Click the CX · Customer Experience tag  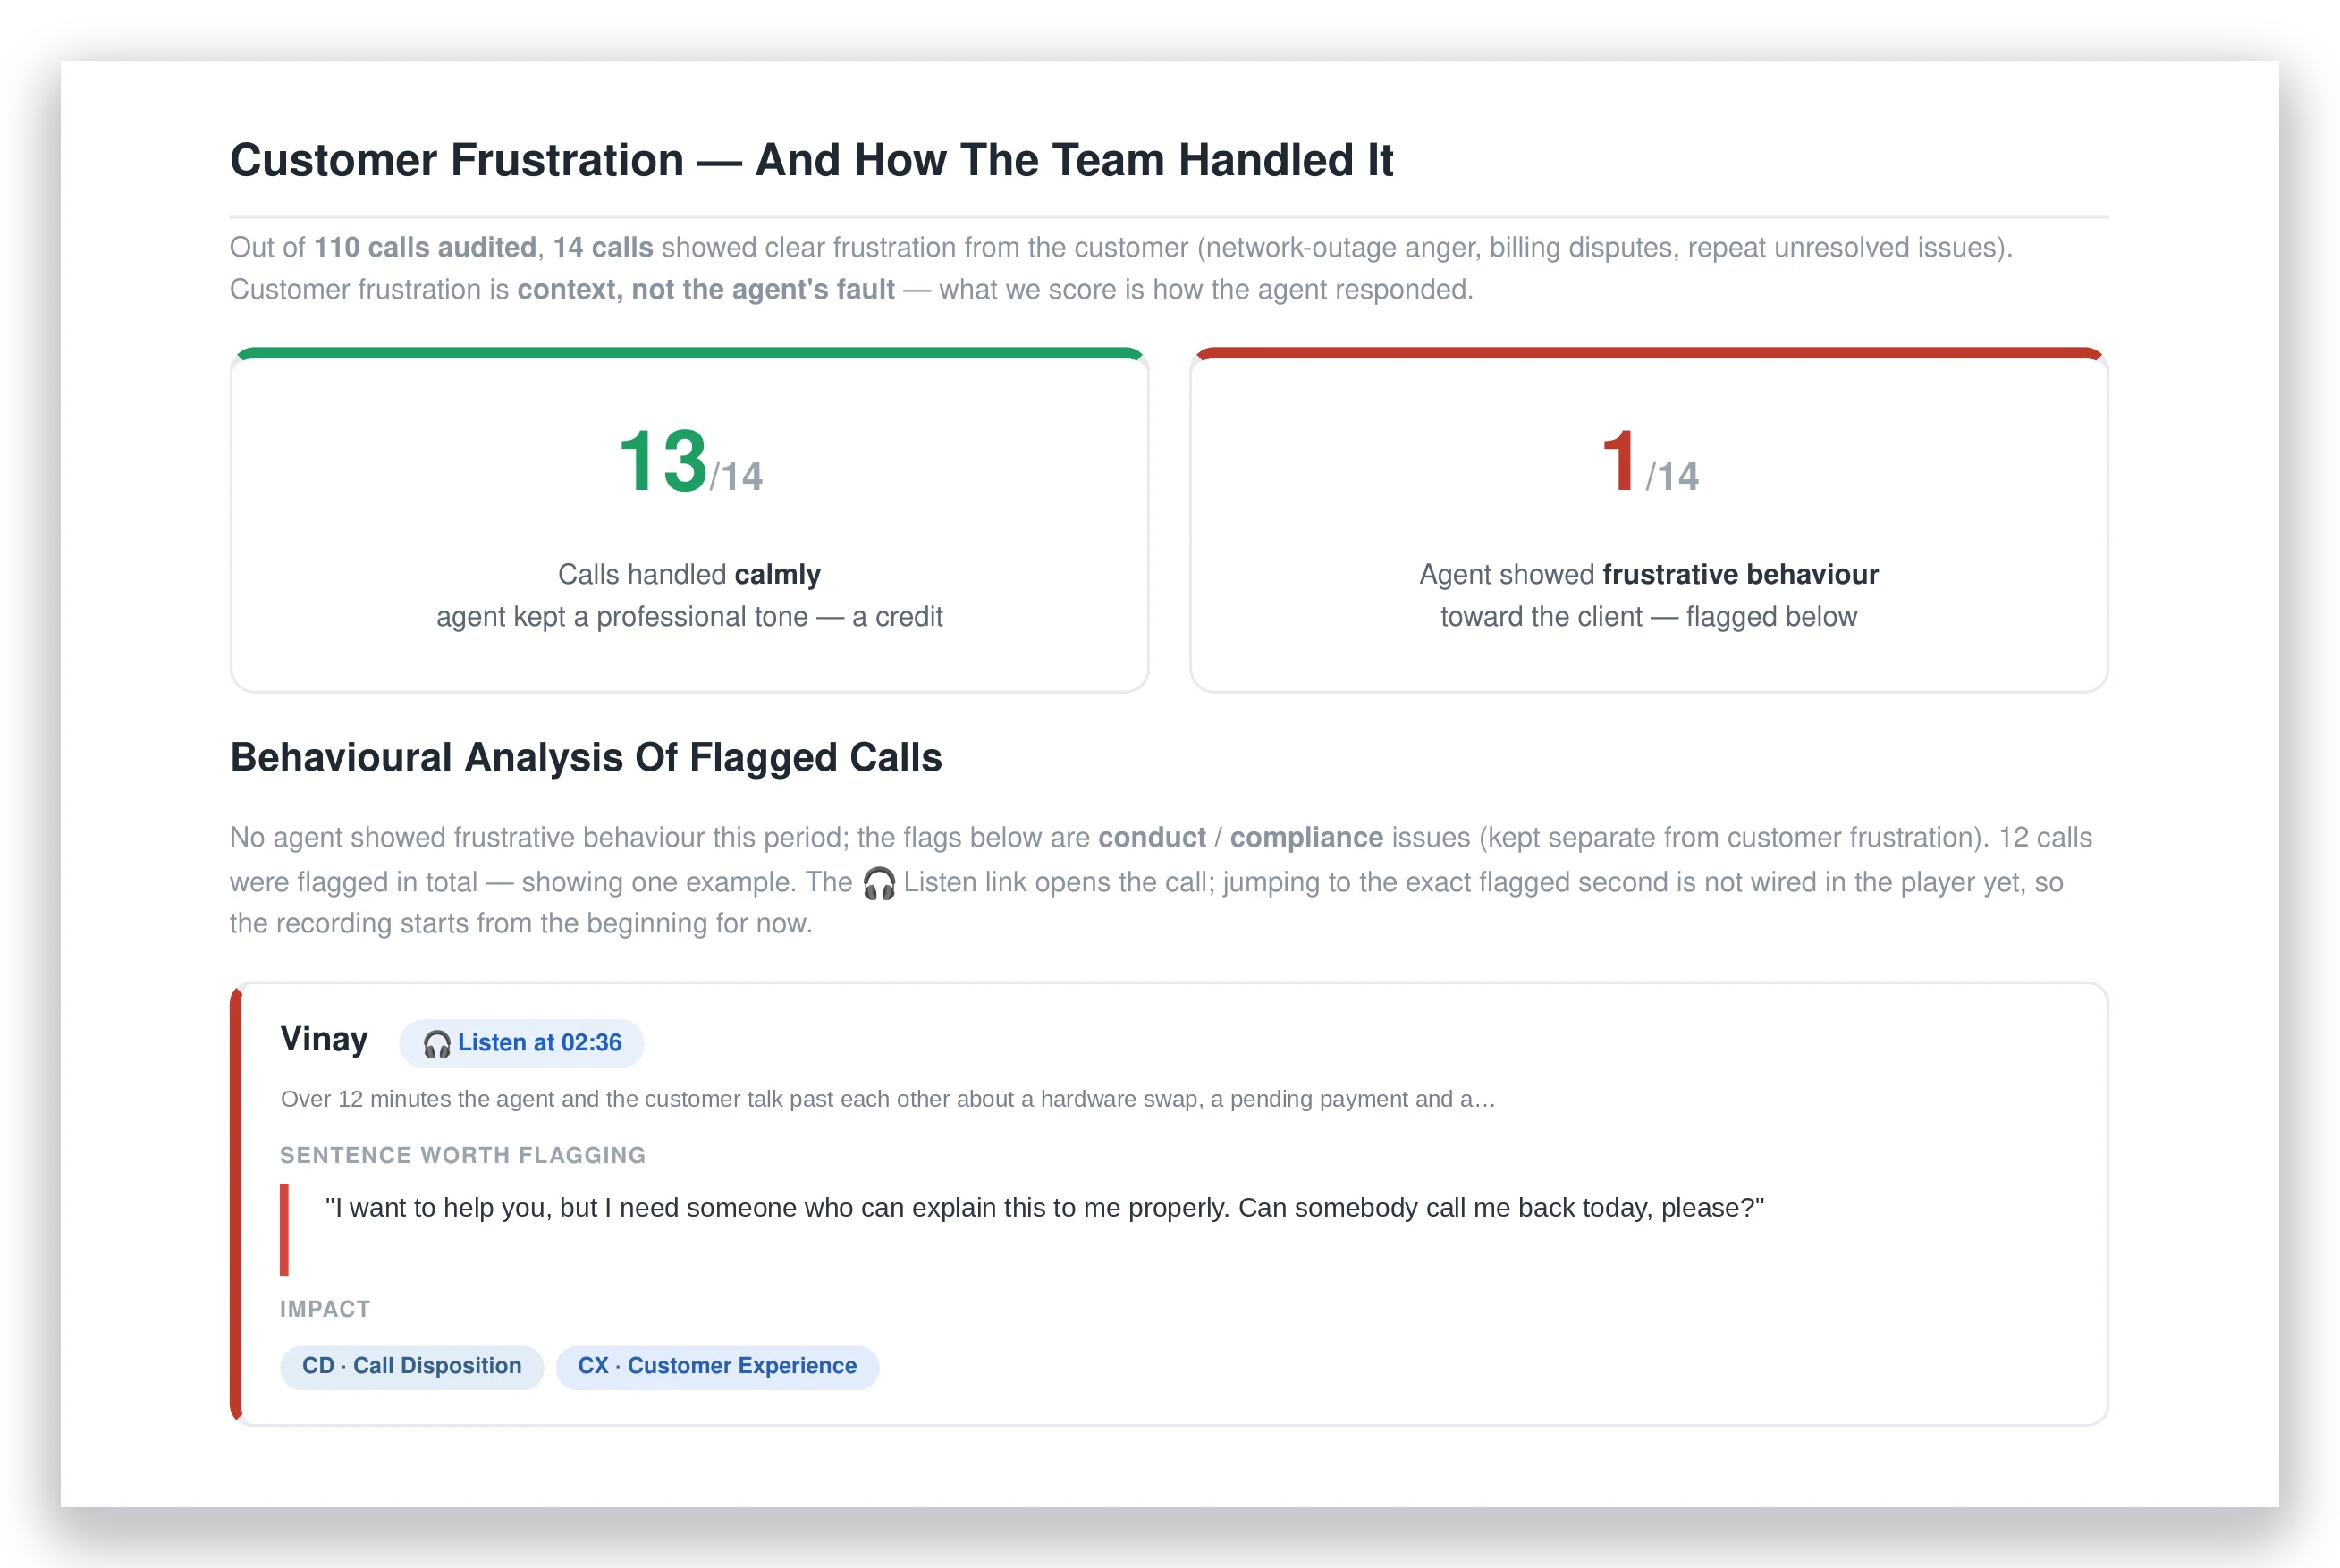click(717, 1366)
